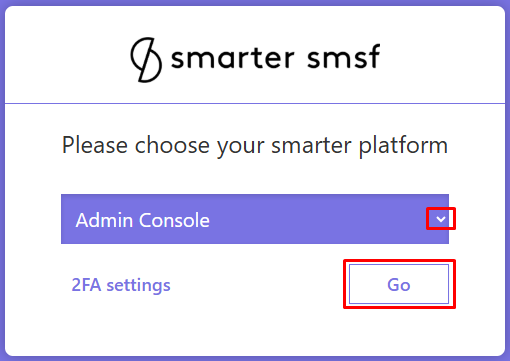
Task: Click the circular slashed logo mark
Action: [146, 60]
